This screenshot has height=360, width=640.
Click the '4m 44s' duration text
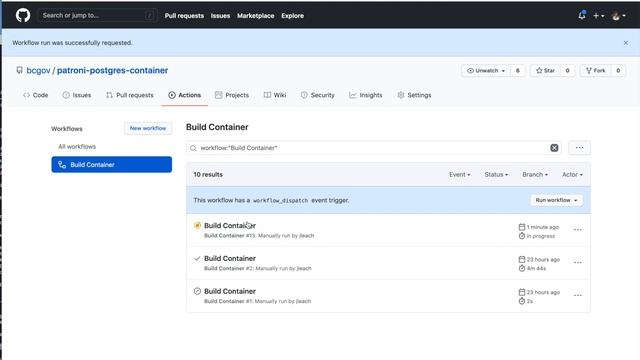click(x=536, y=268)
